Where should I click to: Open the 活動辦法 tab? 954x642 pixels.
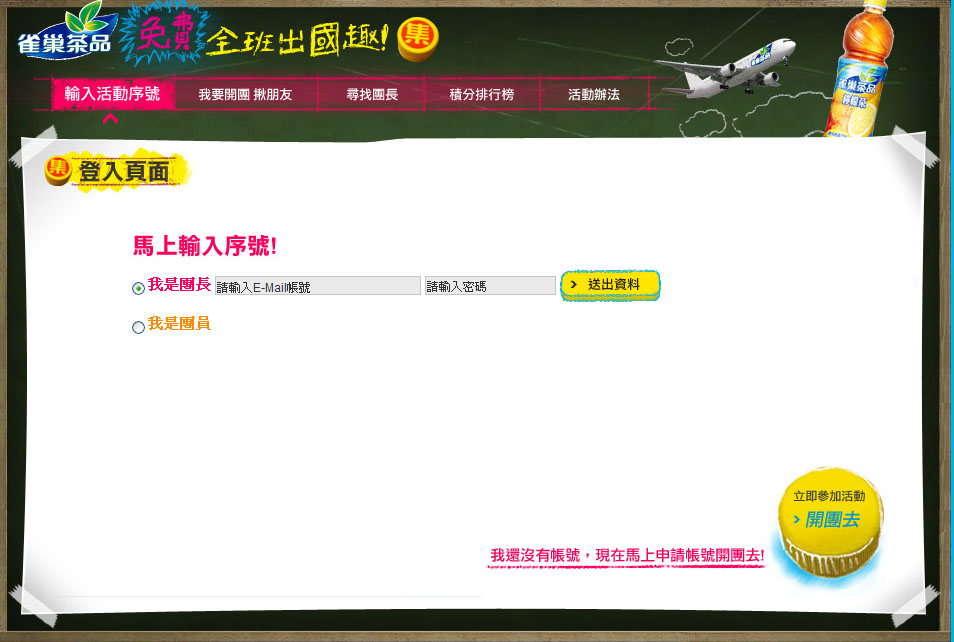click(x=594, y=94)
